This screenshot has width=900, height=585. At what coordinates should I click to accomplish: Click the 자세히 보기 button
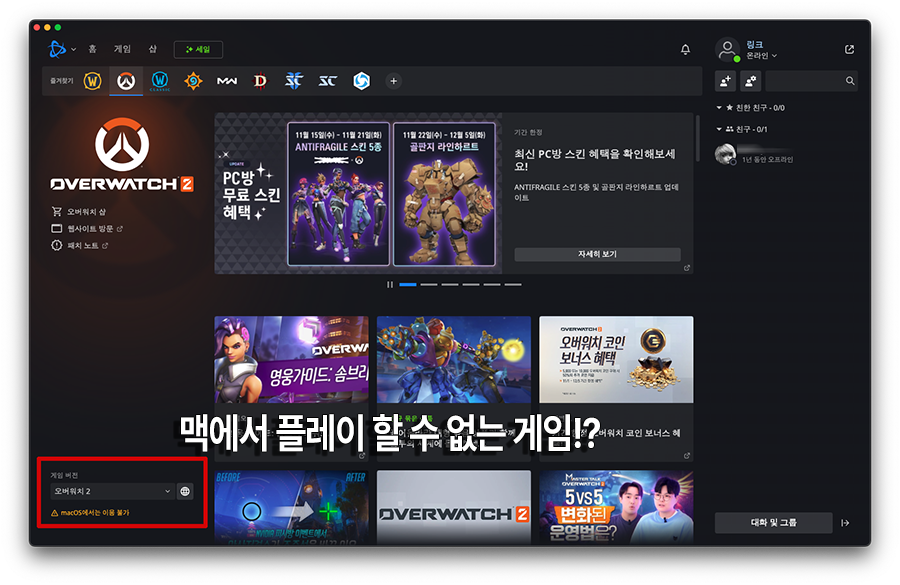coord(598,254)
